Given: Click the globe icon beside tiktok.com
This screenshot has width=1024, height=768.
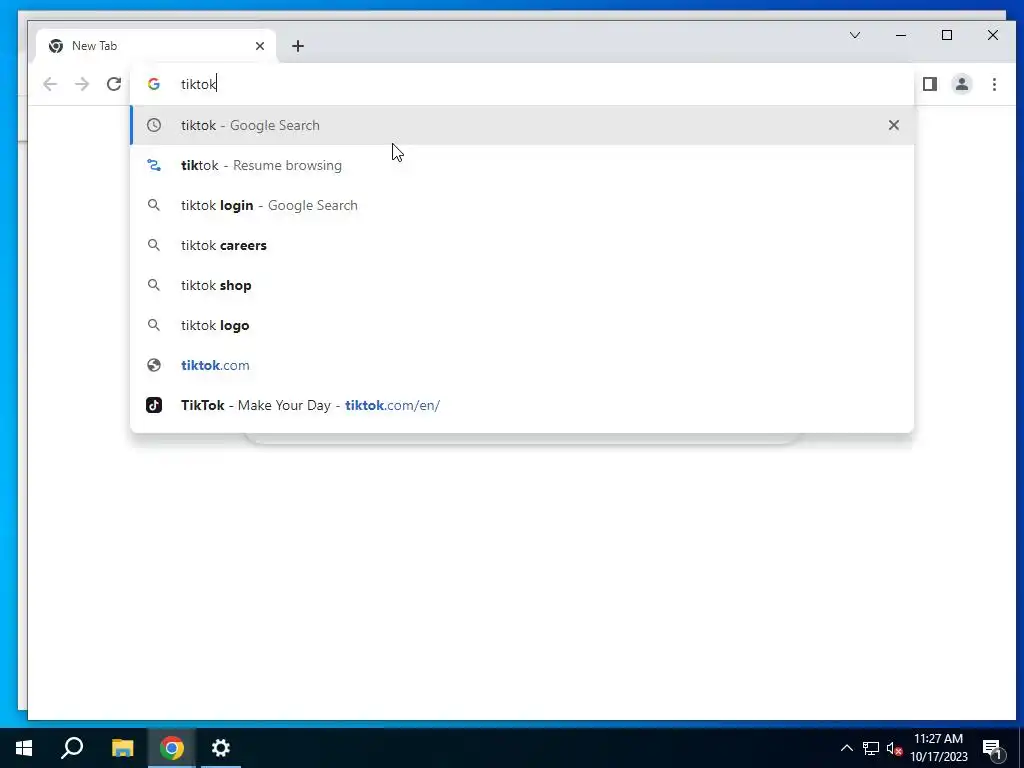Looking at the screenshot, I should 153,365.
